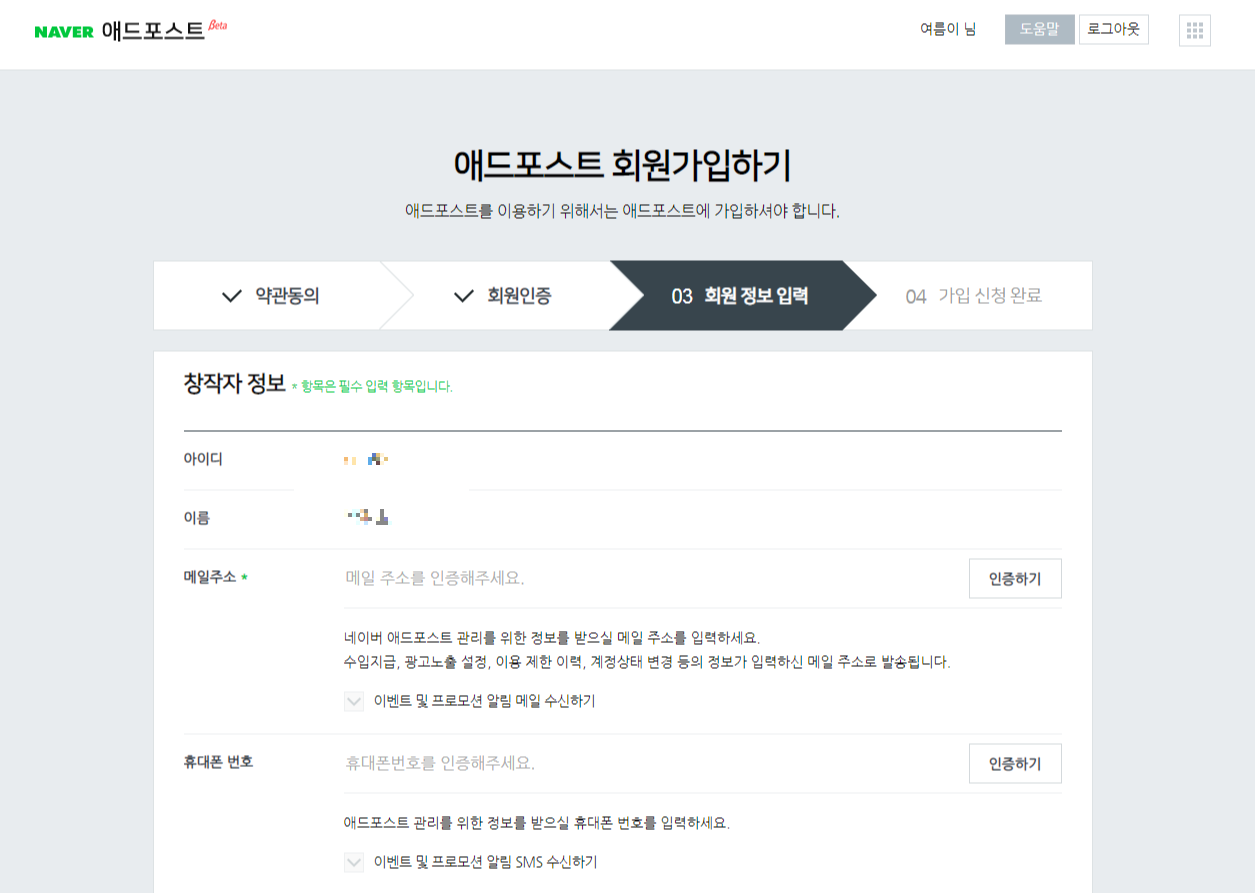The height and width of the screenshot is (893, 1255).
Task: Click the 로그아웃 button
Action: pyautogui.click(x=1114, y=29)
